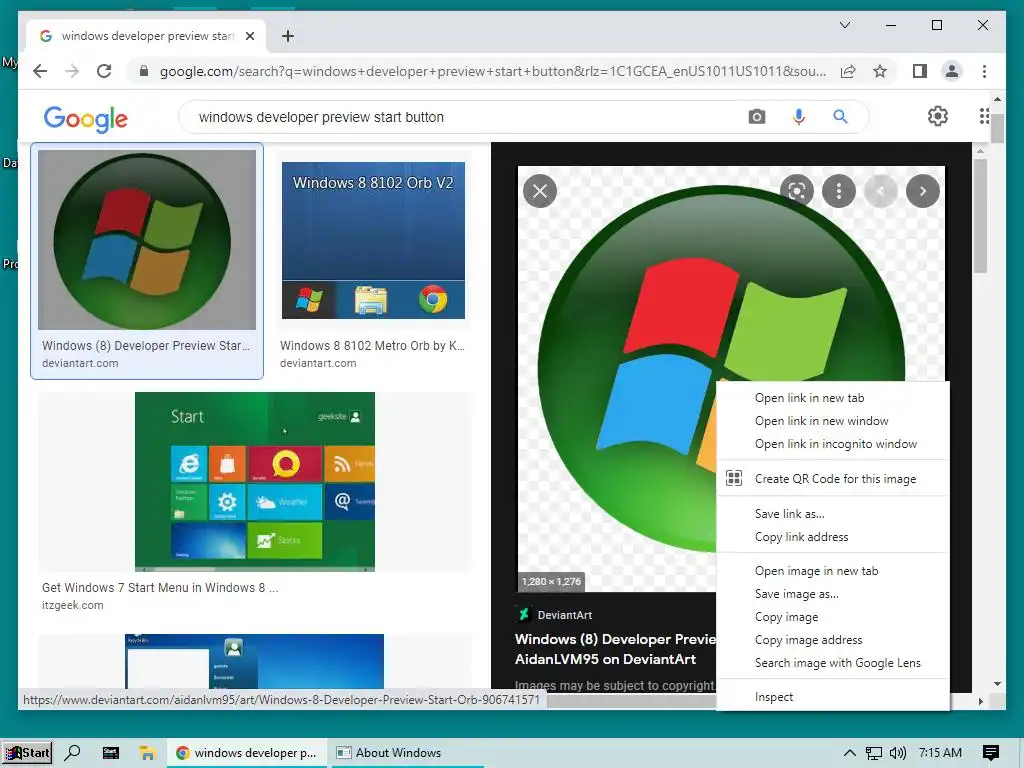Open Chrome three-dot menu
The width and height of the screenshot is (1024, 768).
click(984, 71)
